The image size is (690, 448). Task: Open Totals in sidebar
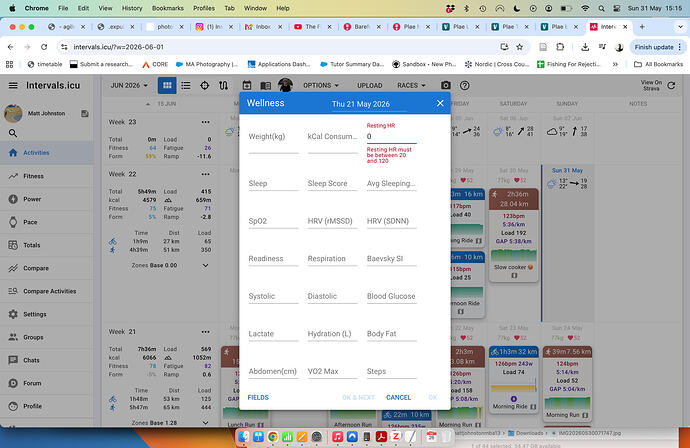coord(47,245)
